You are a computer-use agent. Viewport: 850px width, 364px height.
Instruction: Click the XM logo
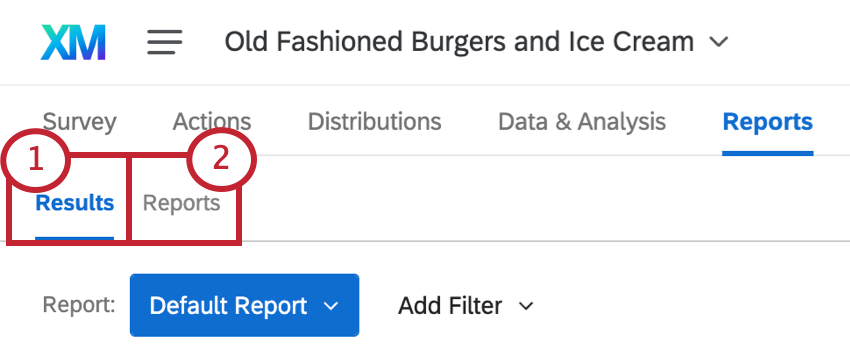[73, 42]
